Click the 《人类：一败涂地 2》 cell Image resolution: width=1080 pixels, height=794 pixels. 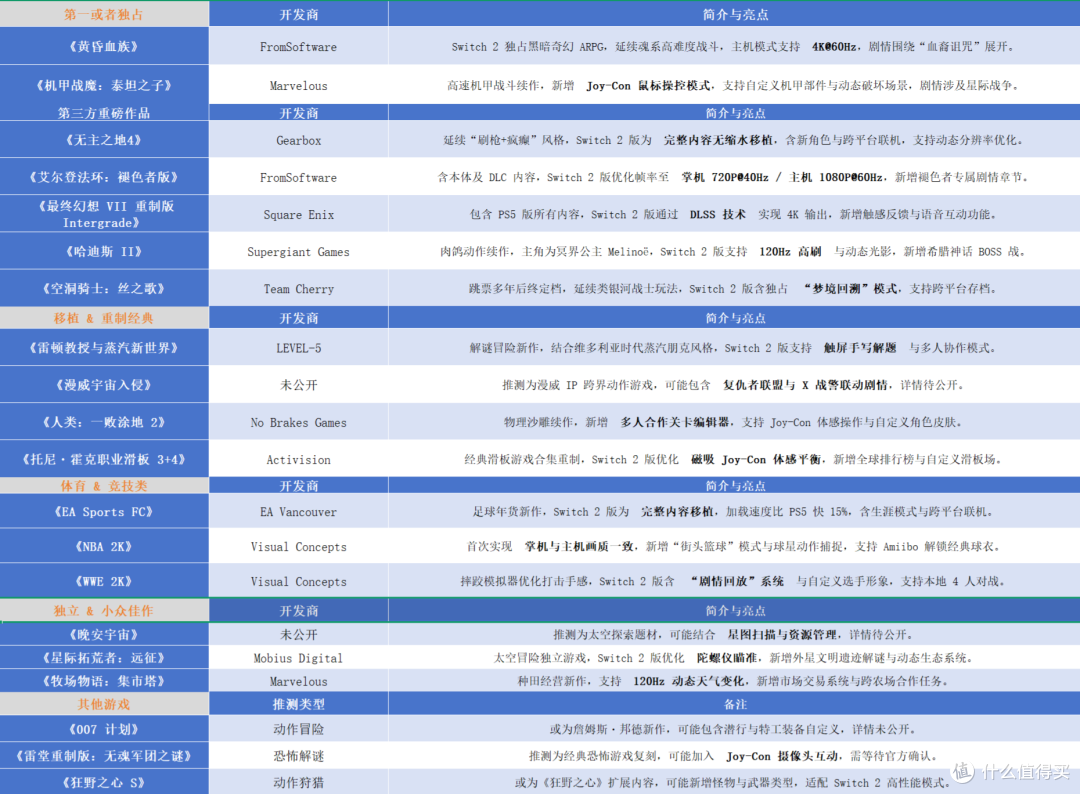(104, 422)
